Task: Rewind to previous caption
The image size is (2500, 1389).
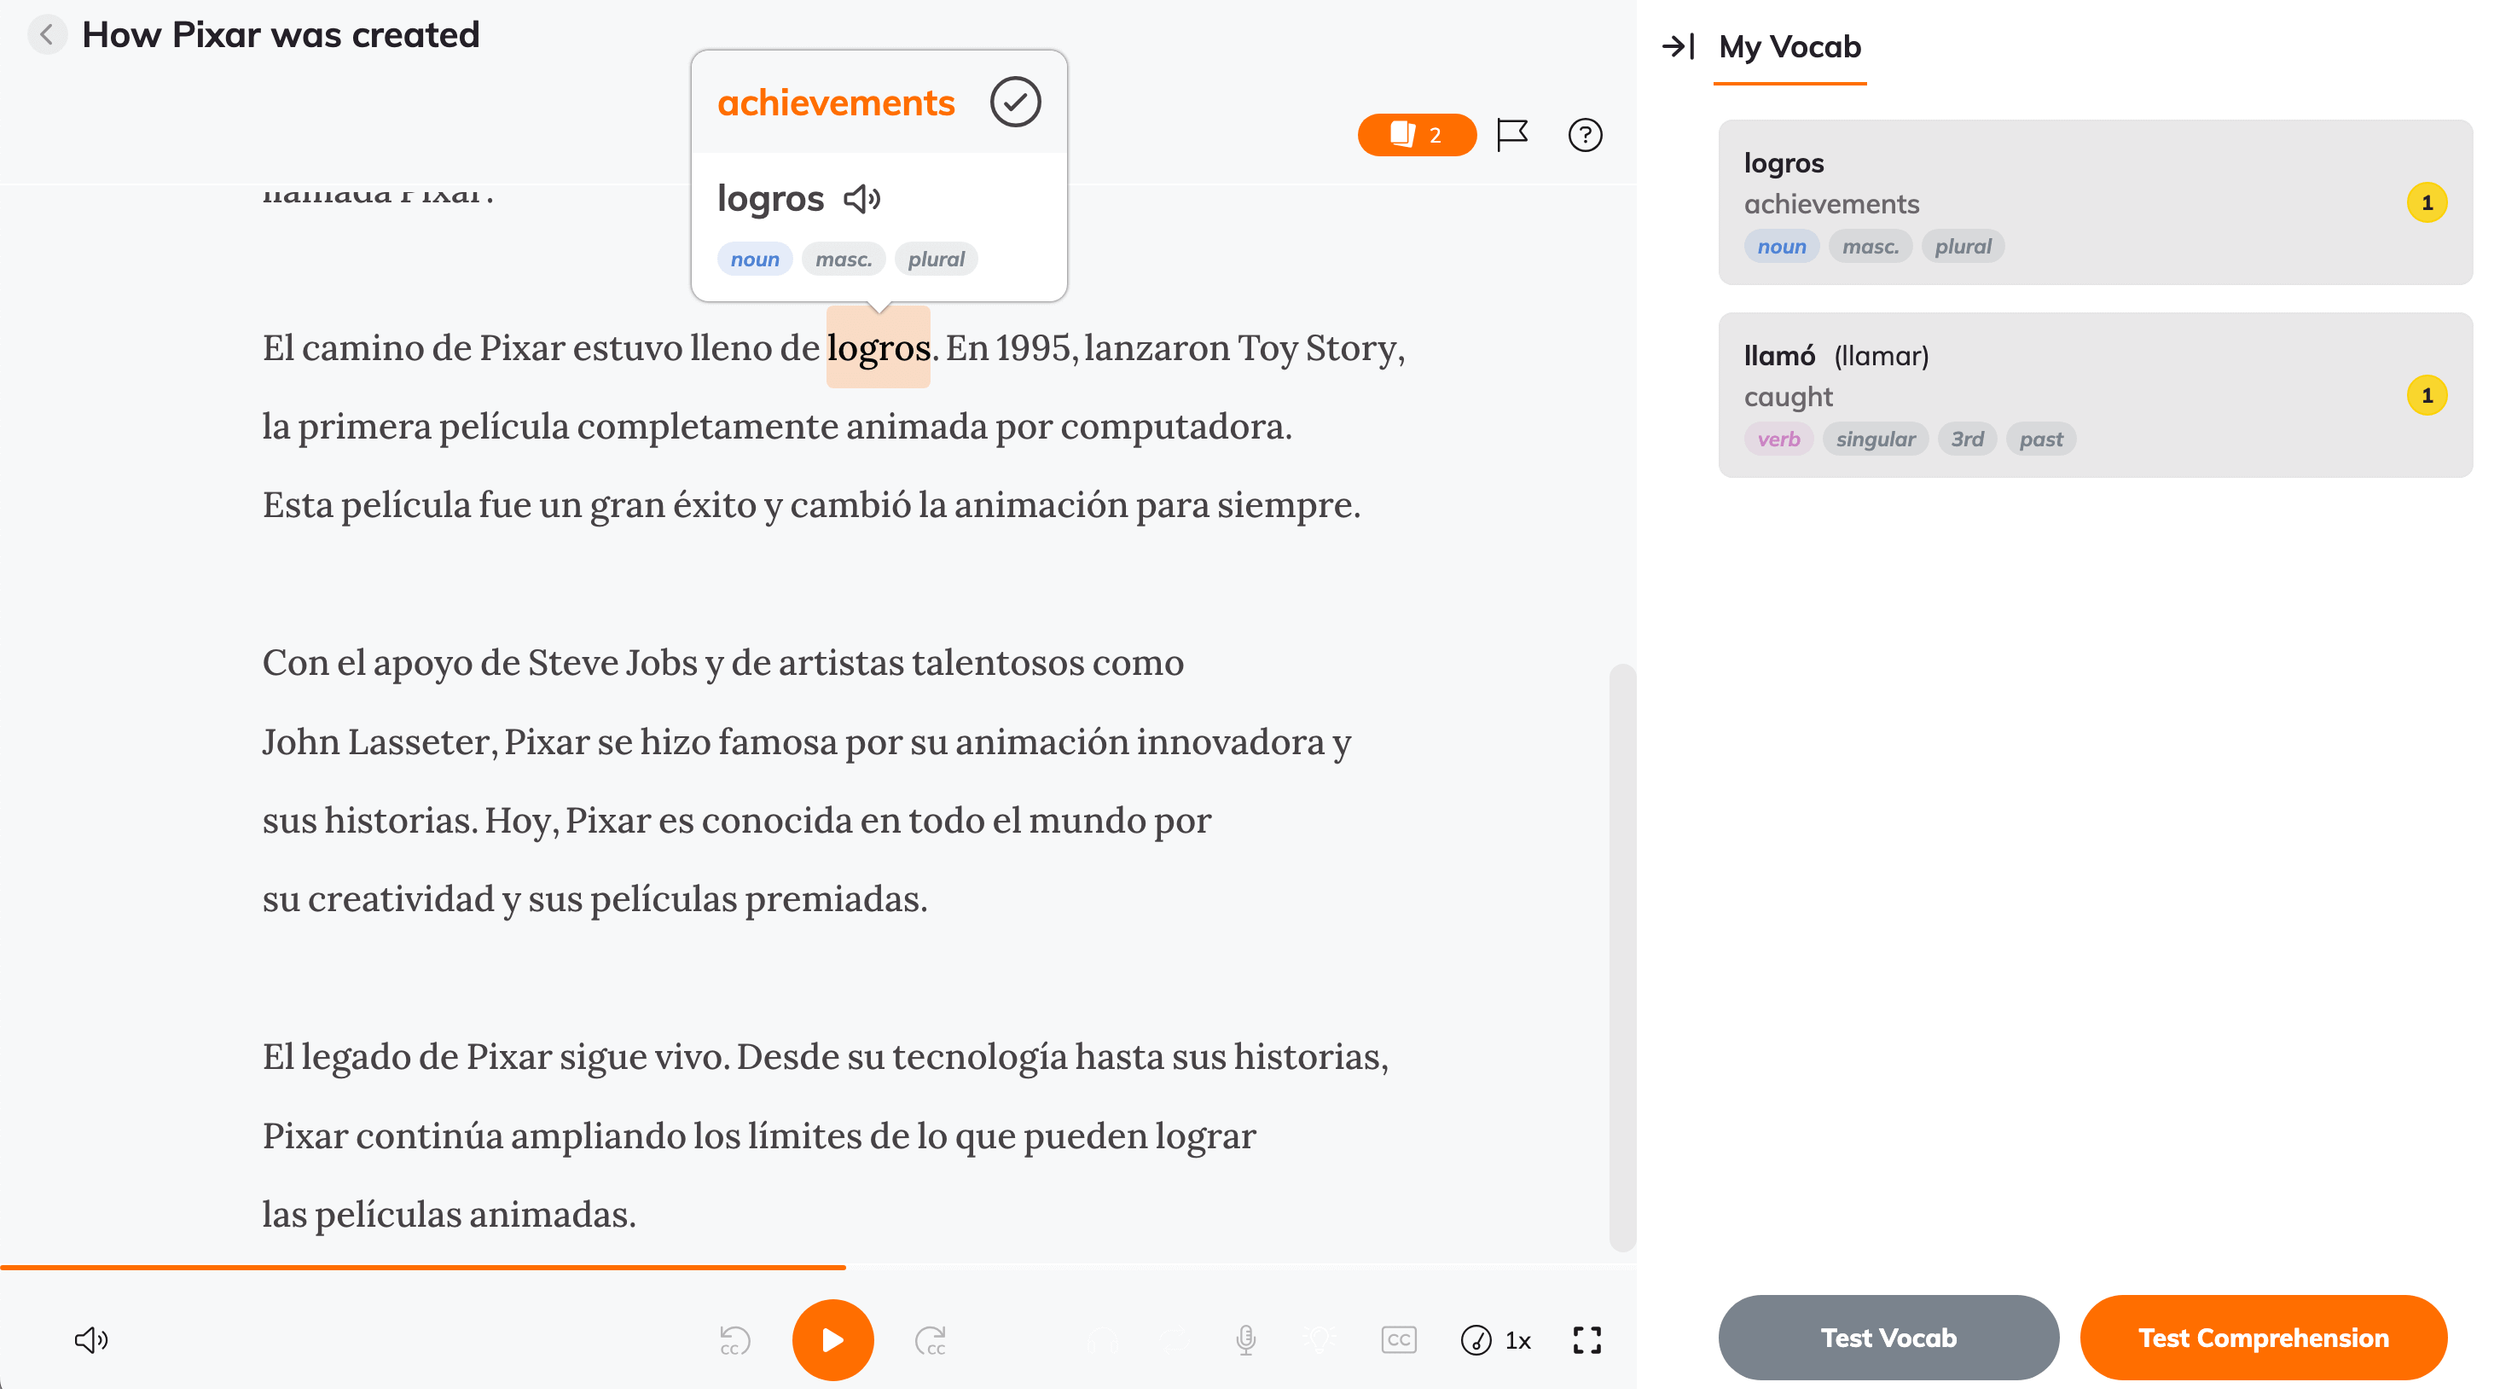Action: point(735,1340)
